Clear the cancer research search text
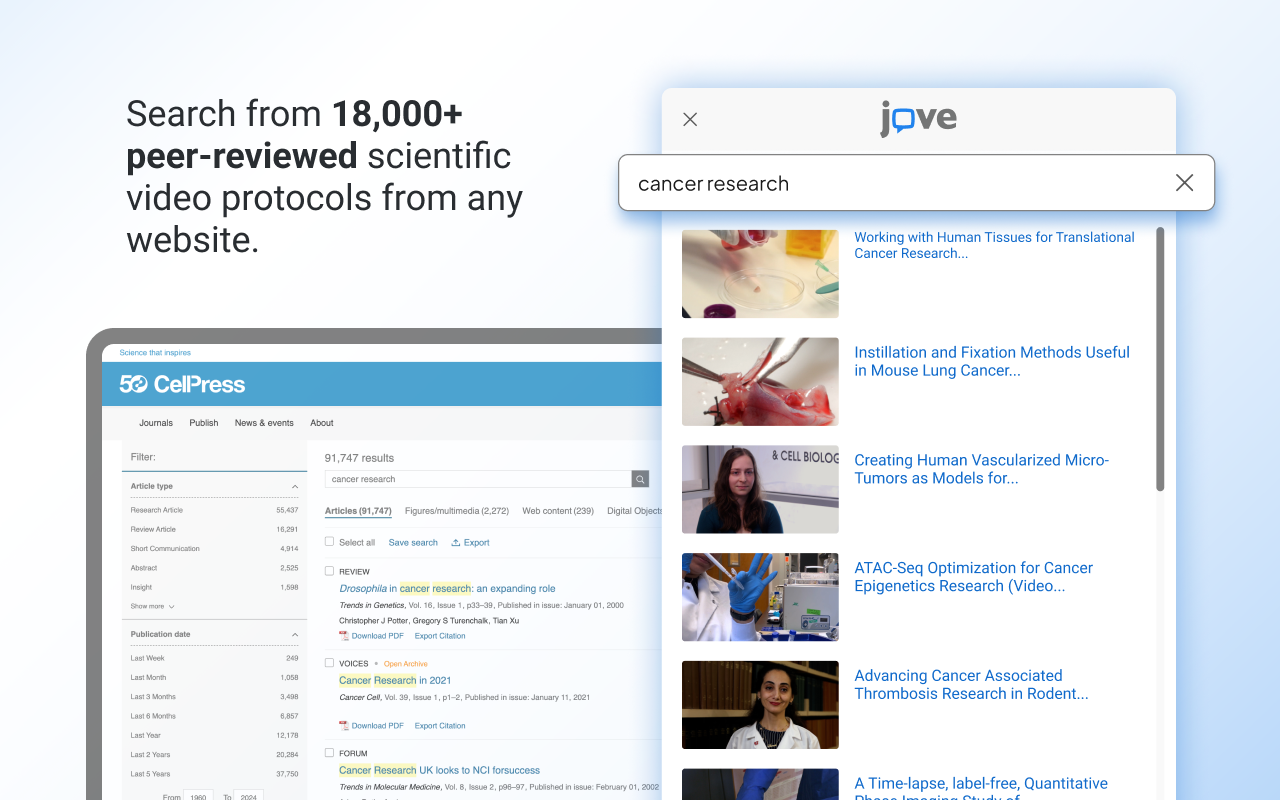The height and width of the screenshot is (800, 1280). click(1184, 182)
